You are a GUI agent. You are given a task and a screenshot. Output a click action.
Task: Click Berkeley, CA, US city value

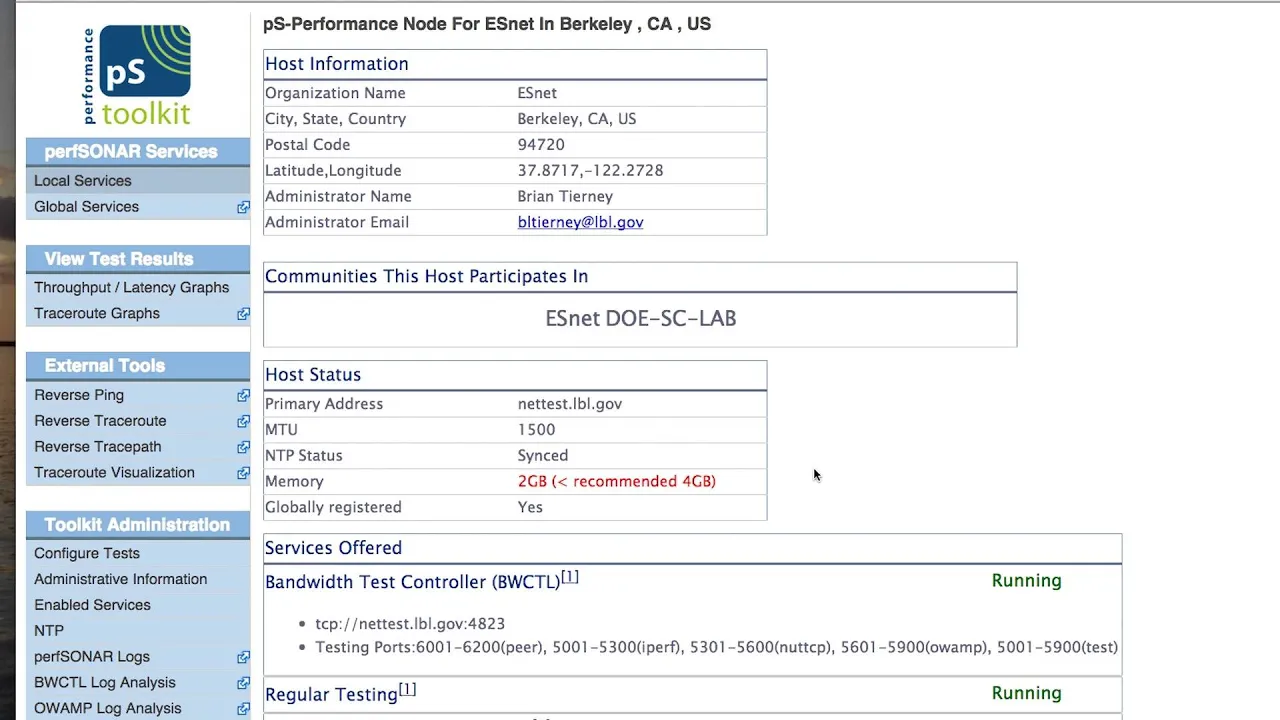tap(577, 119)
